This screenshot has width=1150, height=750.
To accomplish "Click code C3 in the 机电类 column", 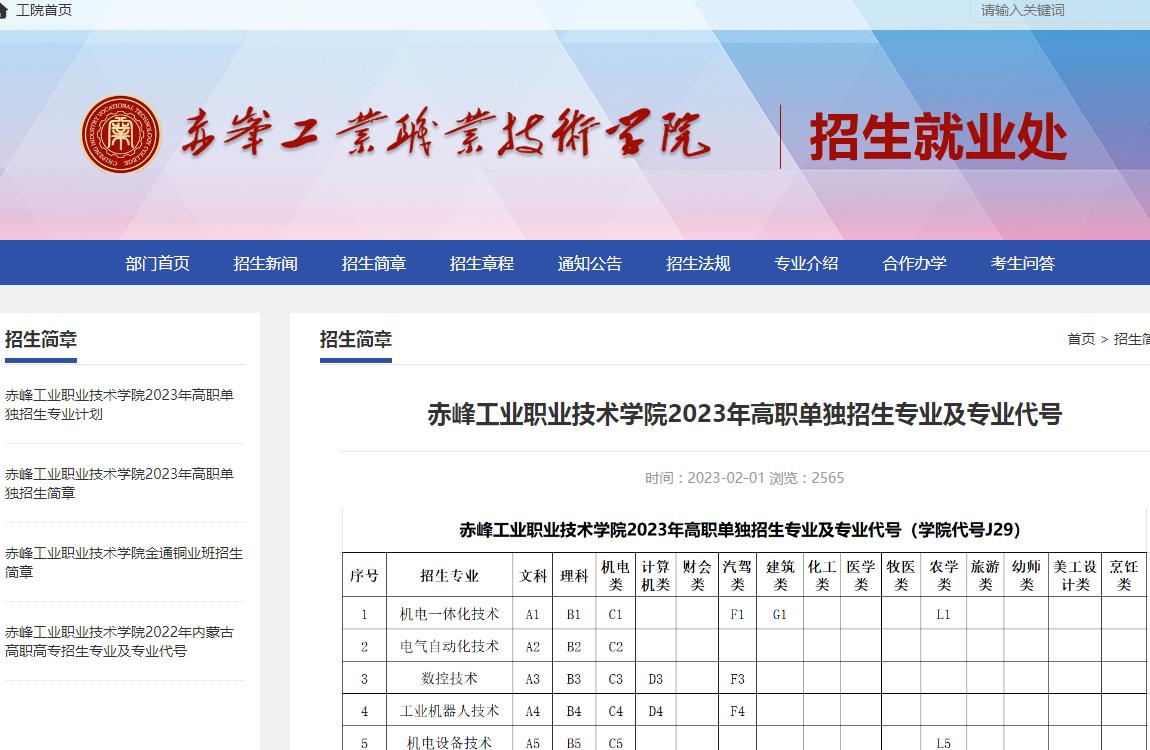I will (x=615, y=679).
